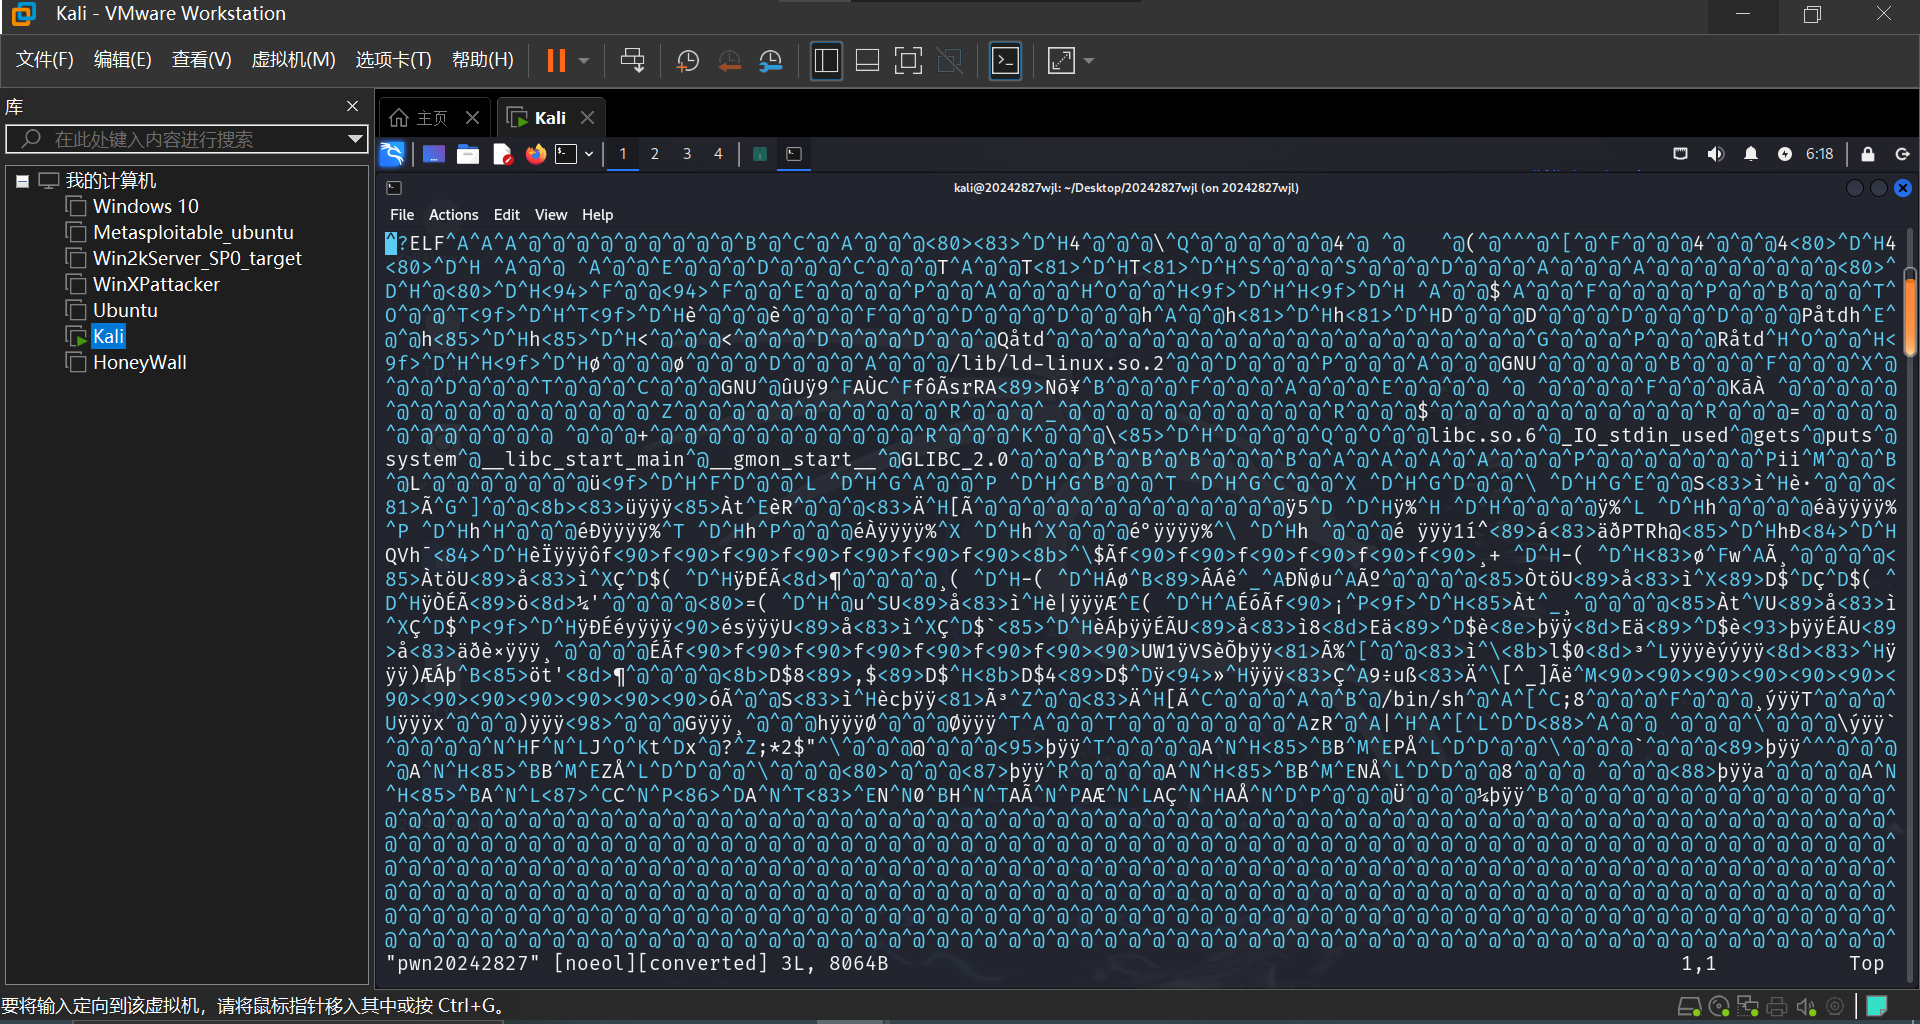Switch to workspace 3
The image size is (1920, 1024).
(687, 154)
